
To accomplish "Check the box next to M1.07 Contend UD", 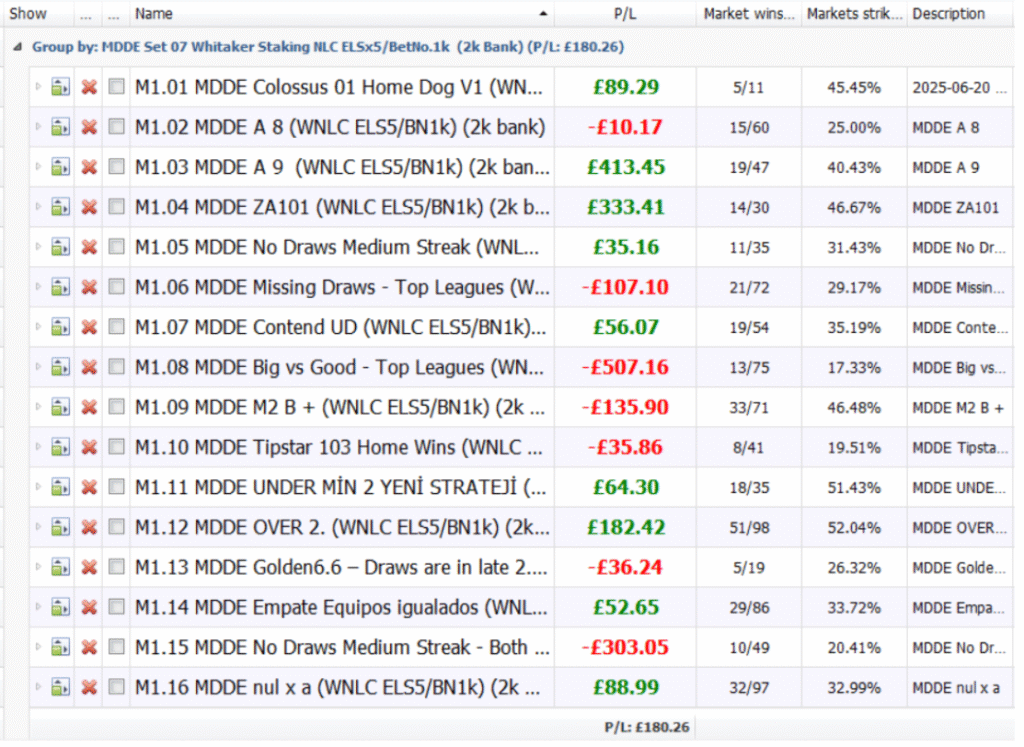I will (117, 328).
